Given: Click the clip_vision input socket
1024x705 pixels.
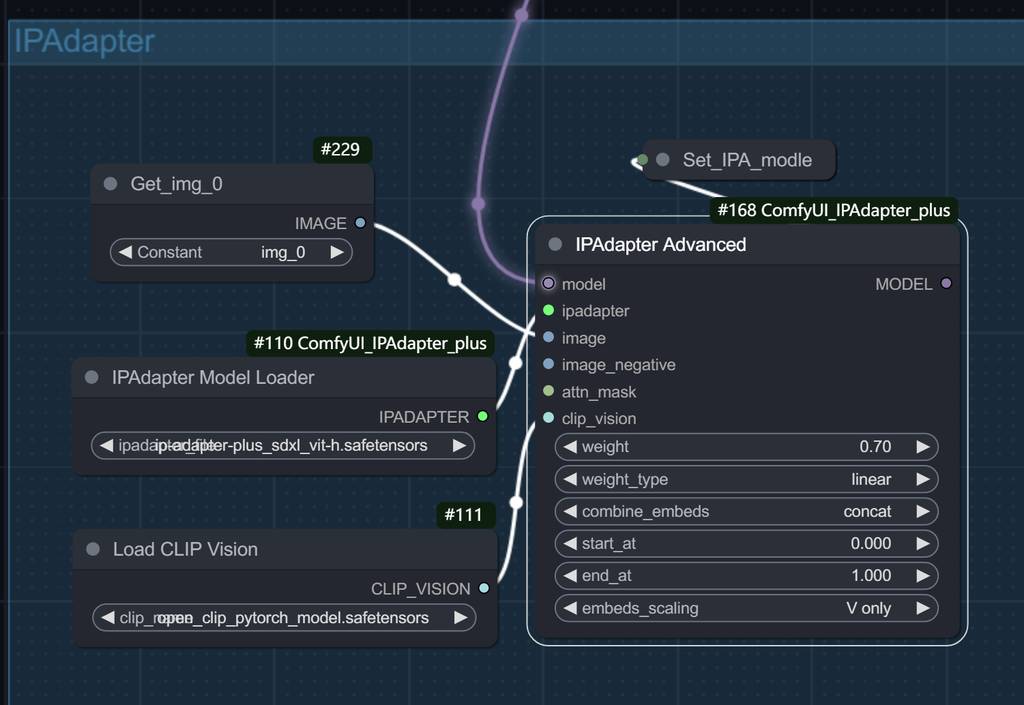Looking at the screenshot, I should click(548, 419).
